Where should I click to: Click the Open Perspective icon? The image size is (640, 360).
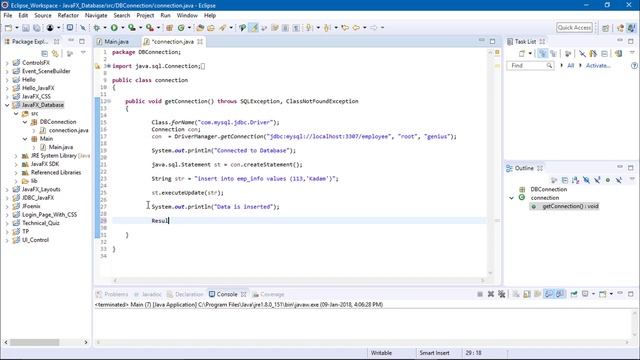click(606, 28)
